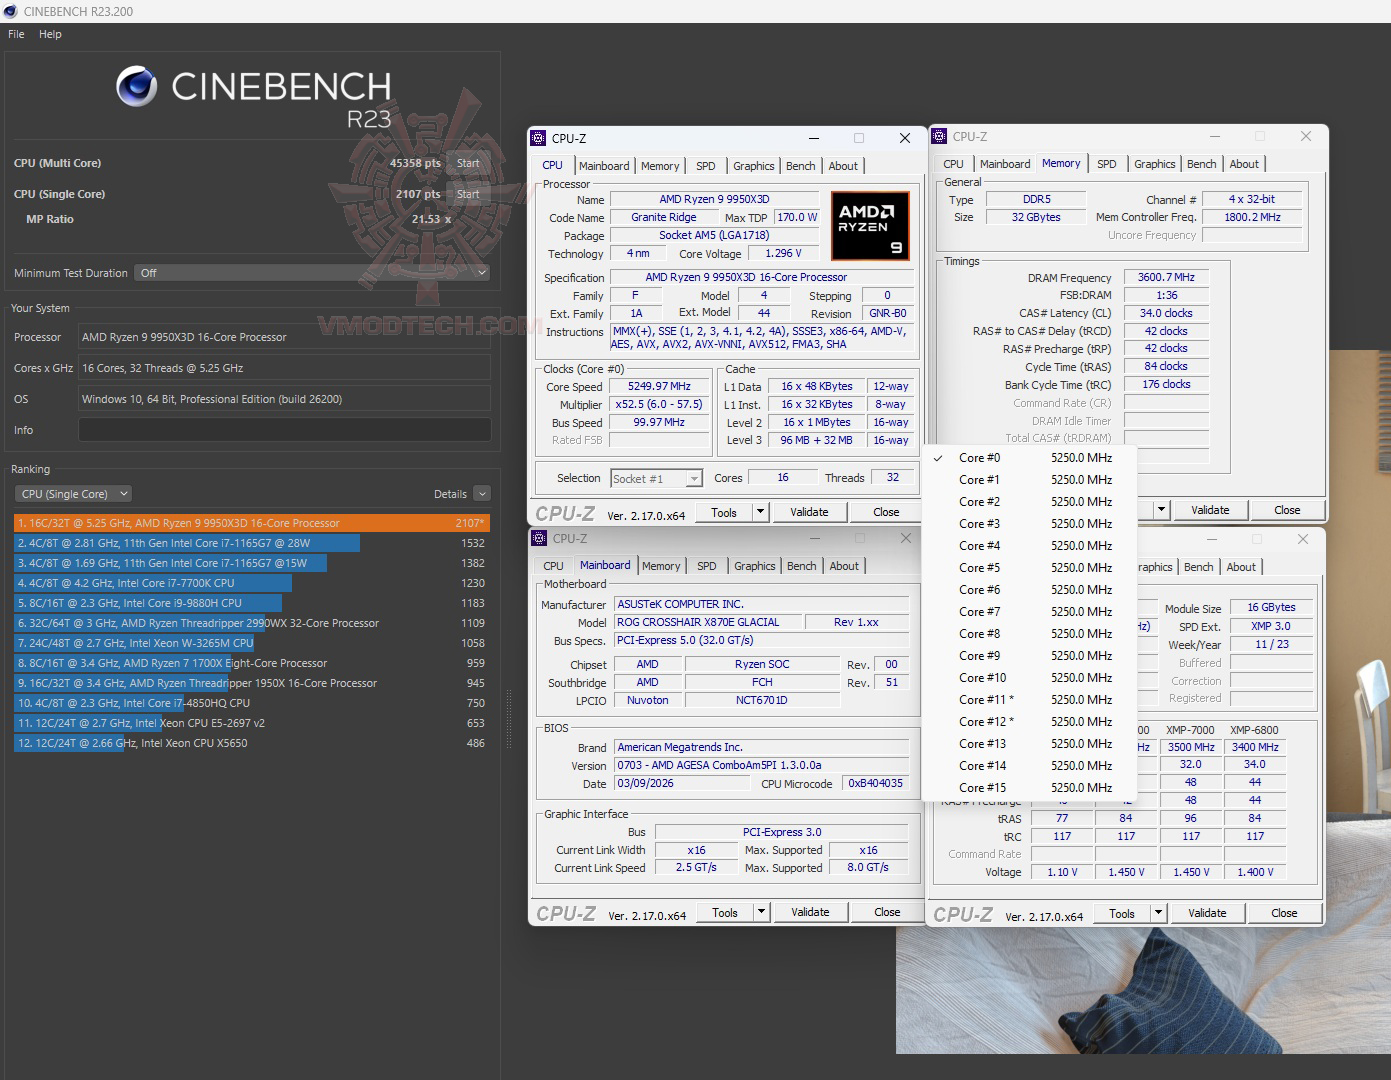This screenshot has width=1391, height=1080.
Task: Click the Code Name value 'Granite Ridge'
Action: (x=664, y=218)
